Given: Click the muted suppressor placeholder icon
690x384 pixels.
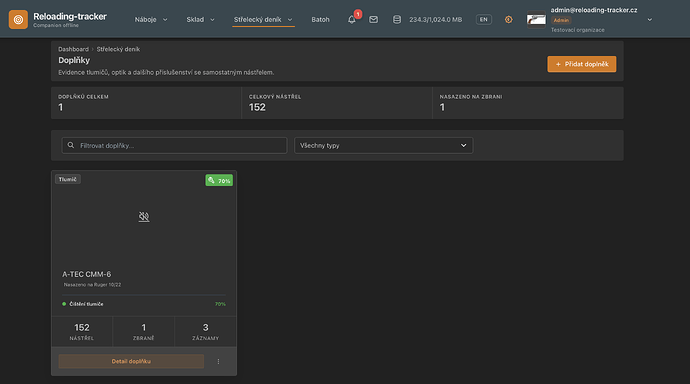Looking at the screenshot, I should [144, 216].
